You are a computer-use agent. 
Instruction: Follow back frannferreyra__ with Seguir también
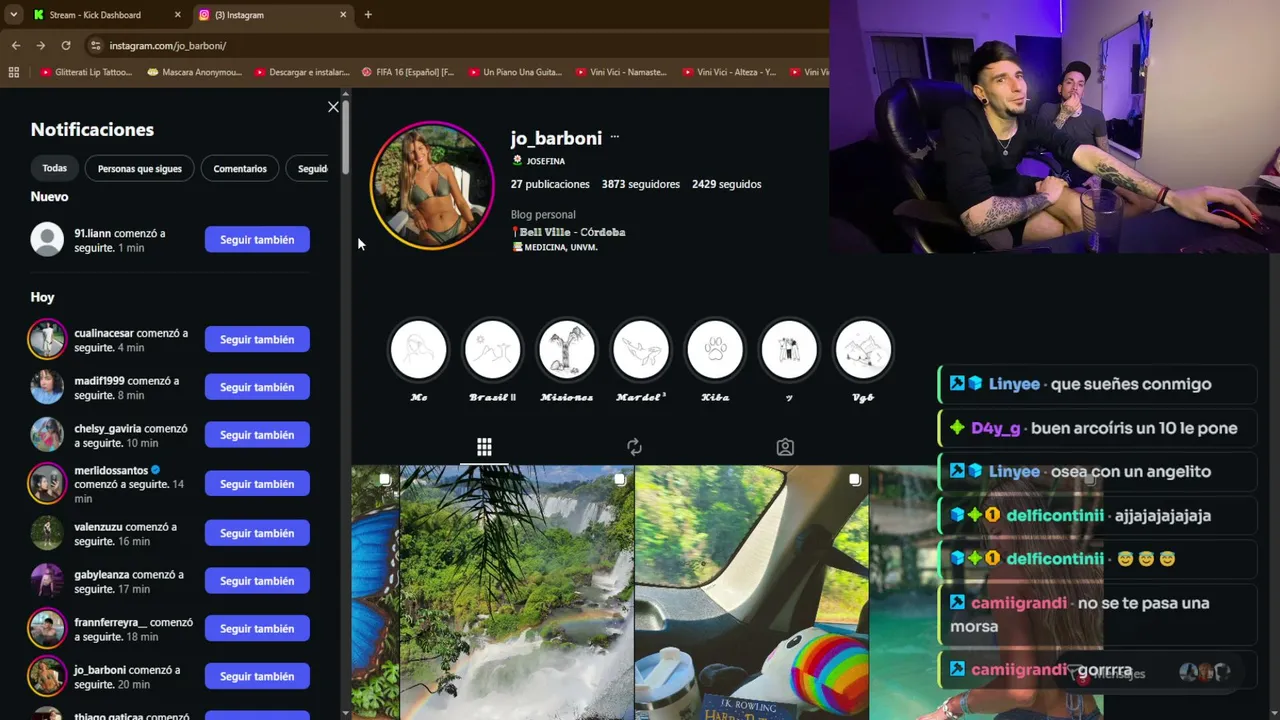pos(257,629)
